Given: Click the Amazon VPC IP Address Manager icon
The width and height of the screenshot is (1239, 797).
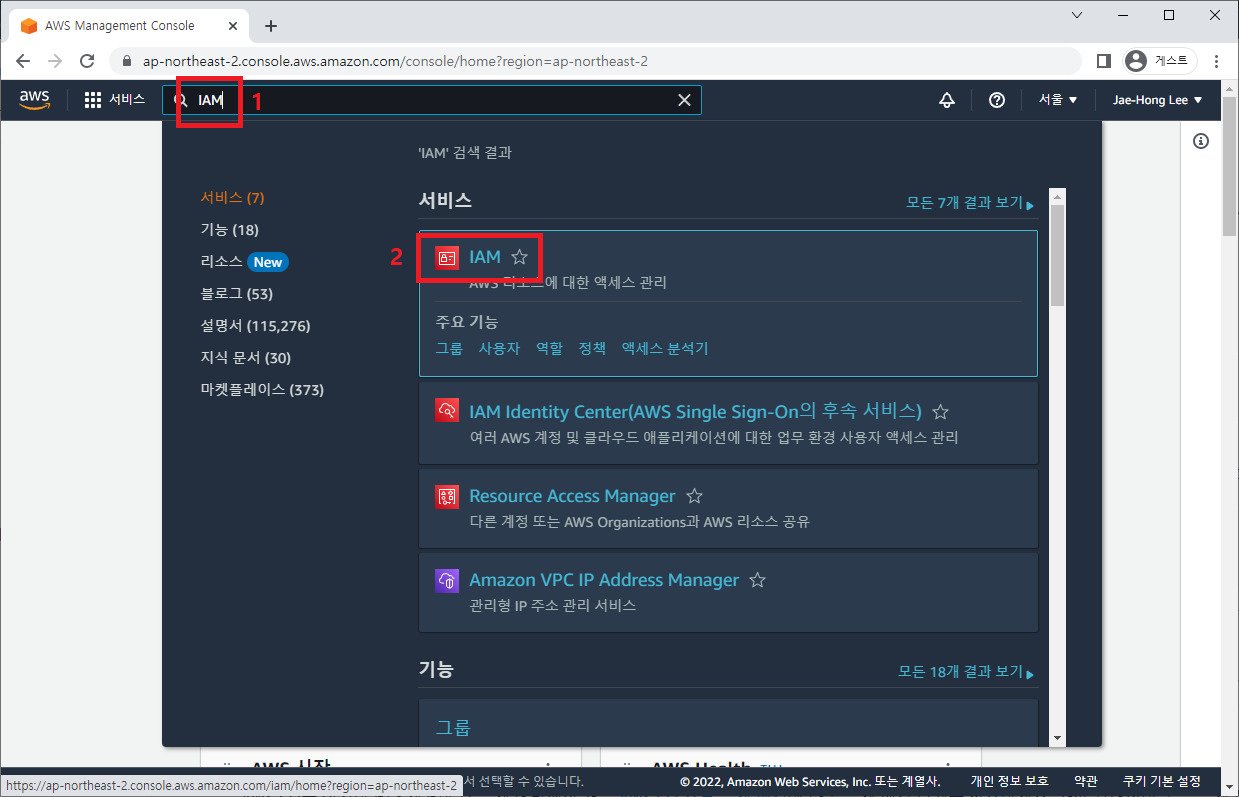Looking at the screenshot, I should 447,580.
